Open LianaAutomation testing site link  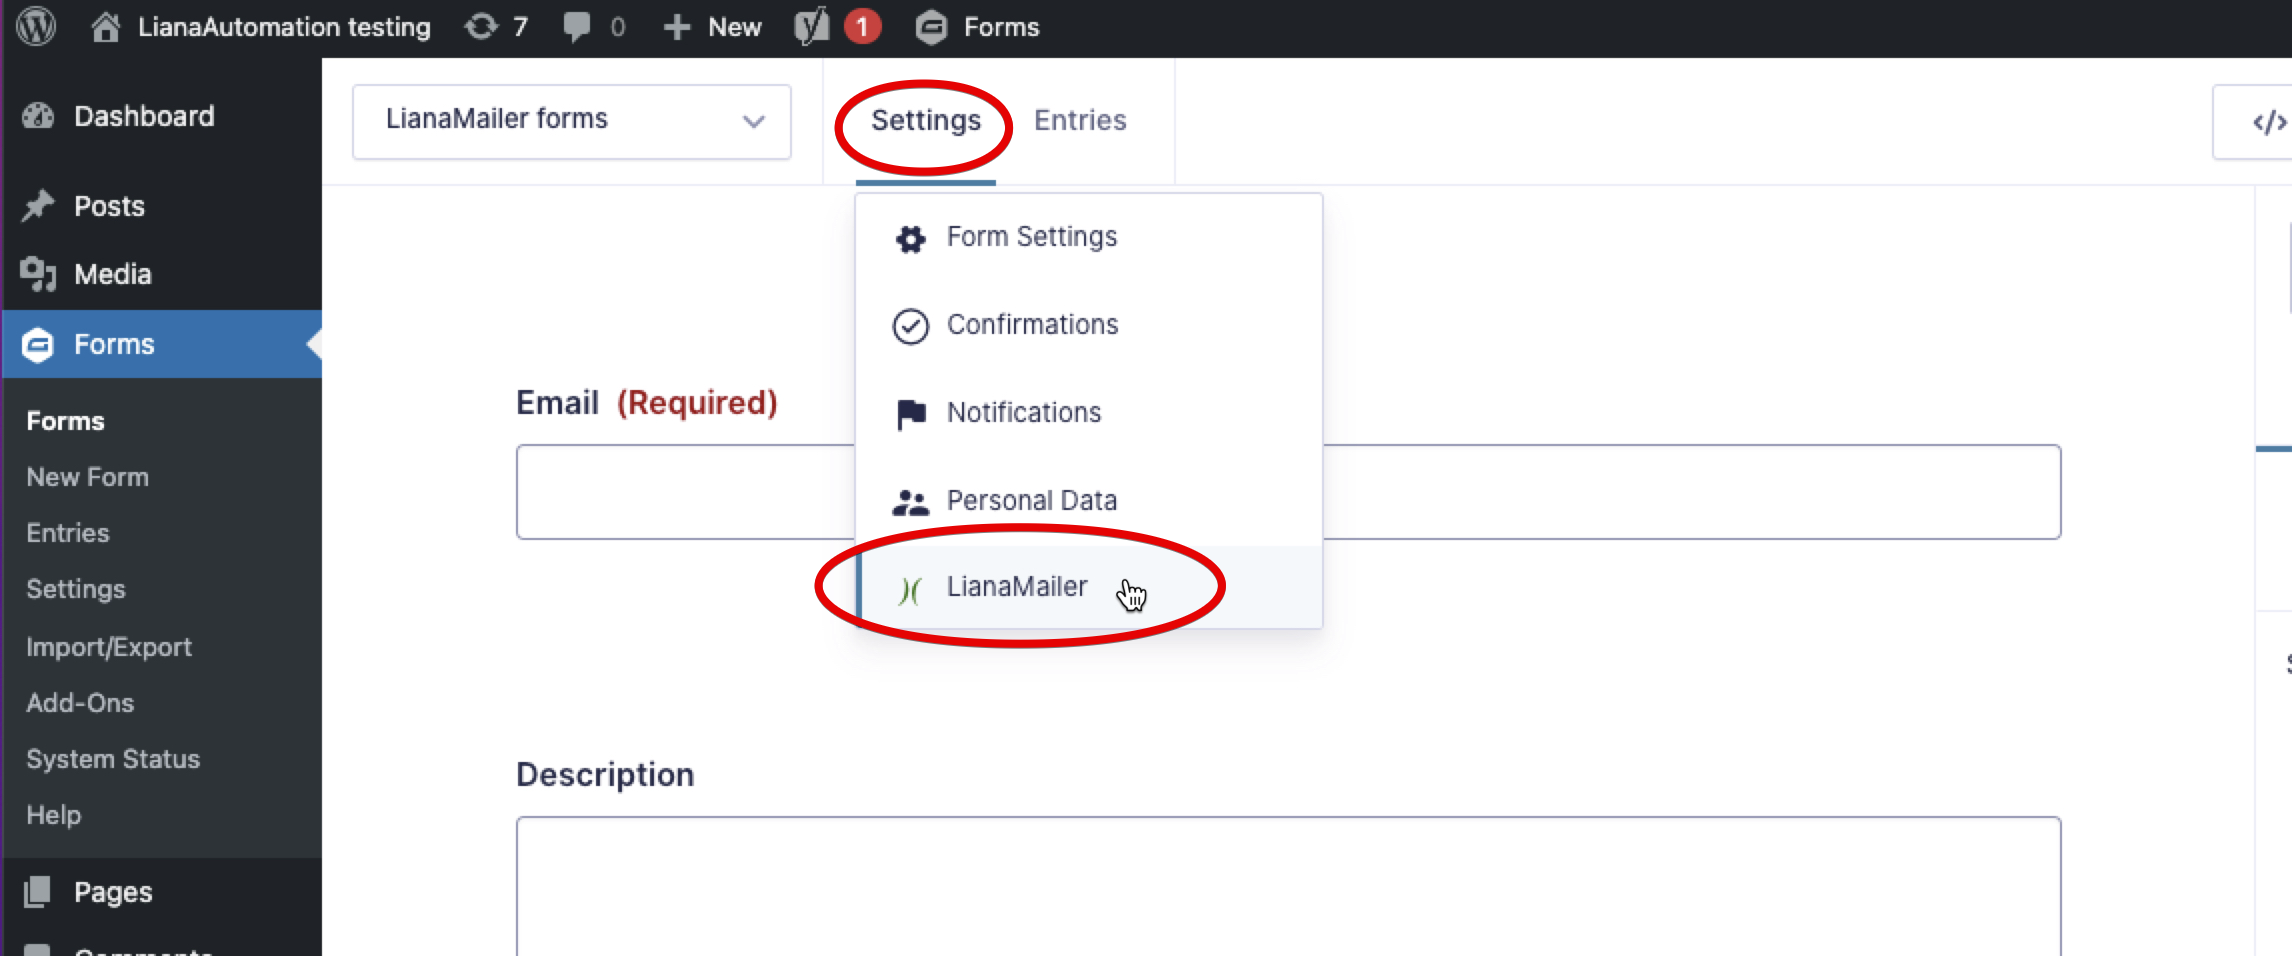[x=284, y=27]
